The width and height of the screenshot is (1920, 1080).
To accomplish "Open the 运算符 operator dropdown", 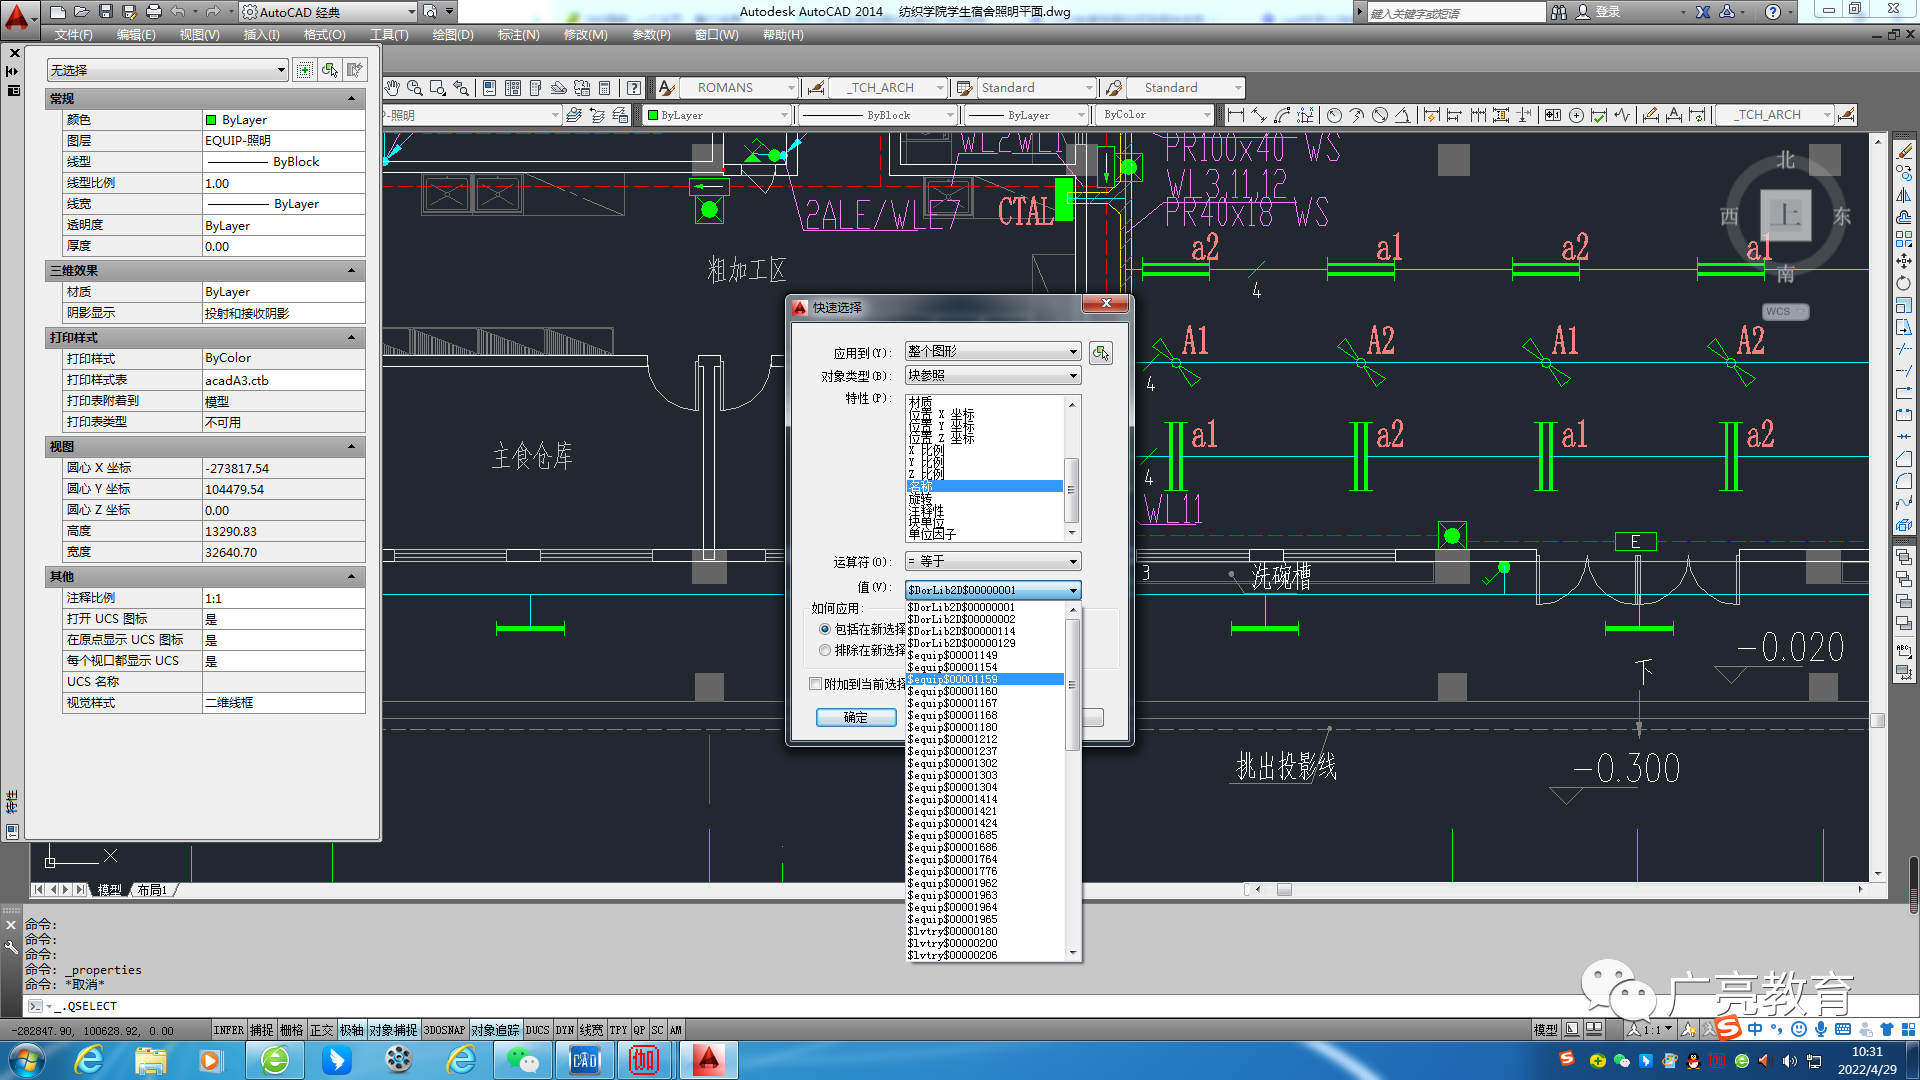I will click(992, 562).
